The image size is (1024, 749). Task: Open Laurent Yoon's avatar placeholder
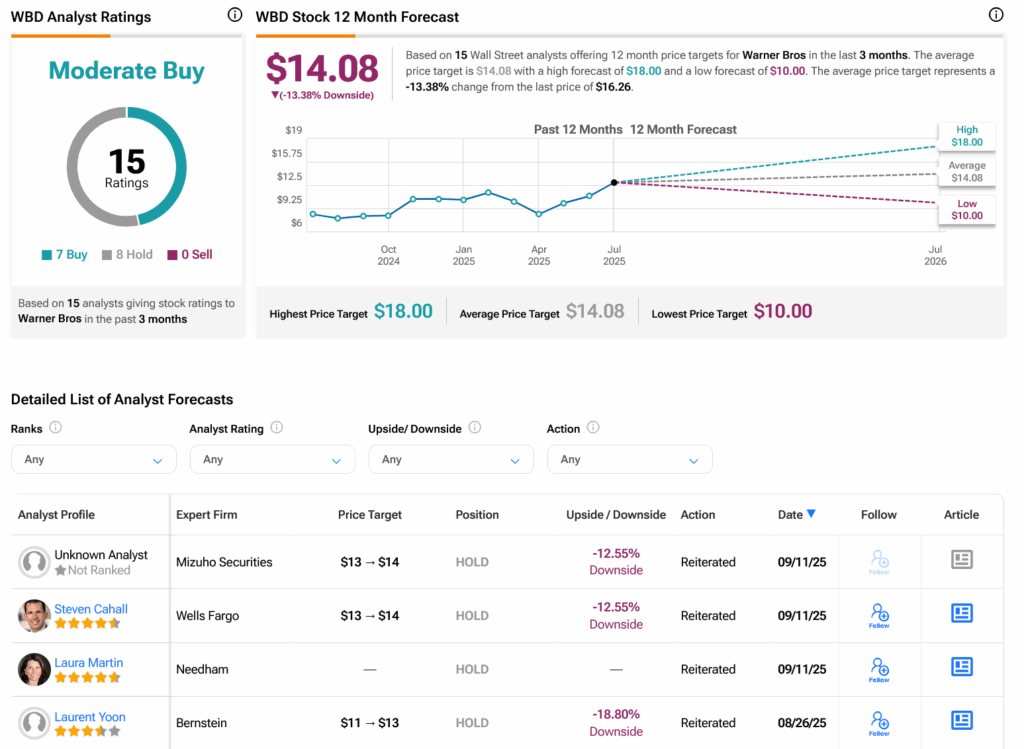point(34,723)
